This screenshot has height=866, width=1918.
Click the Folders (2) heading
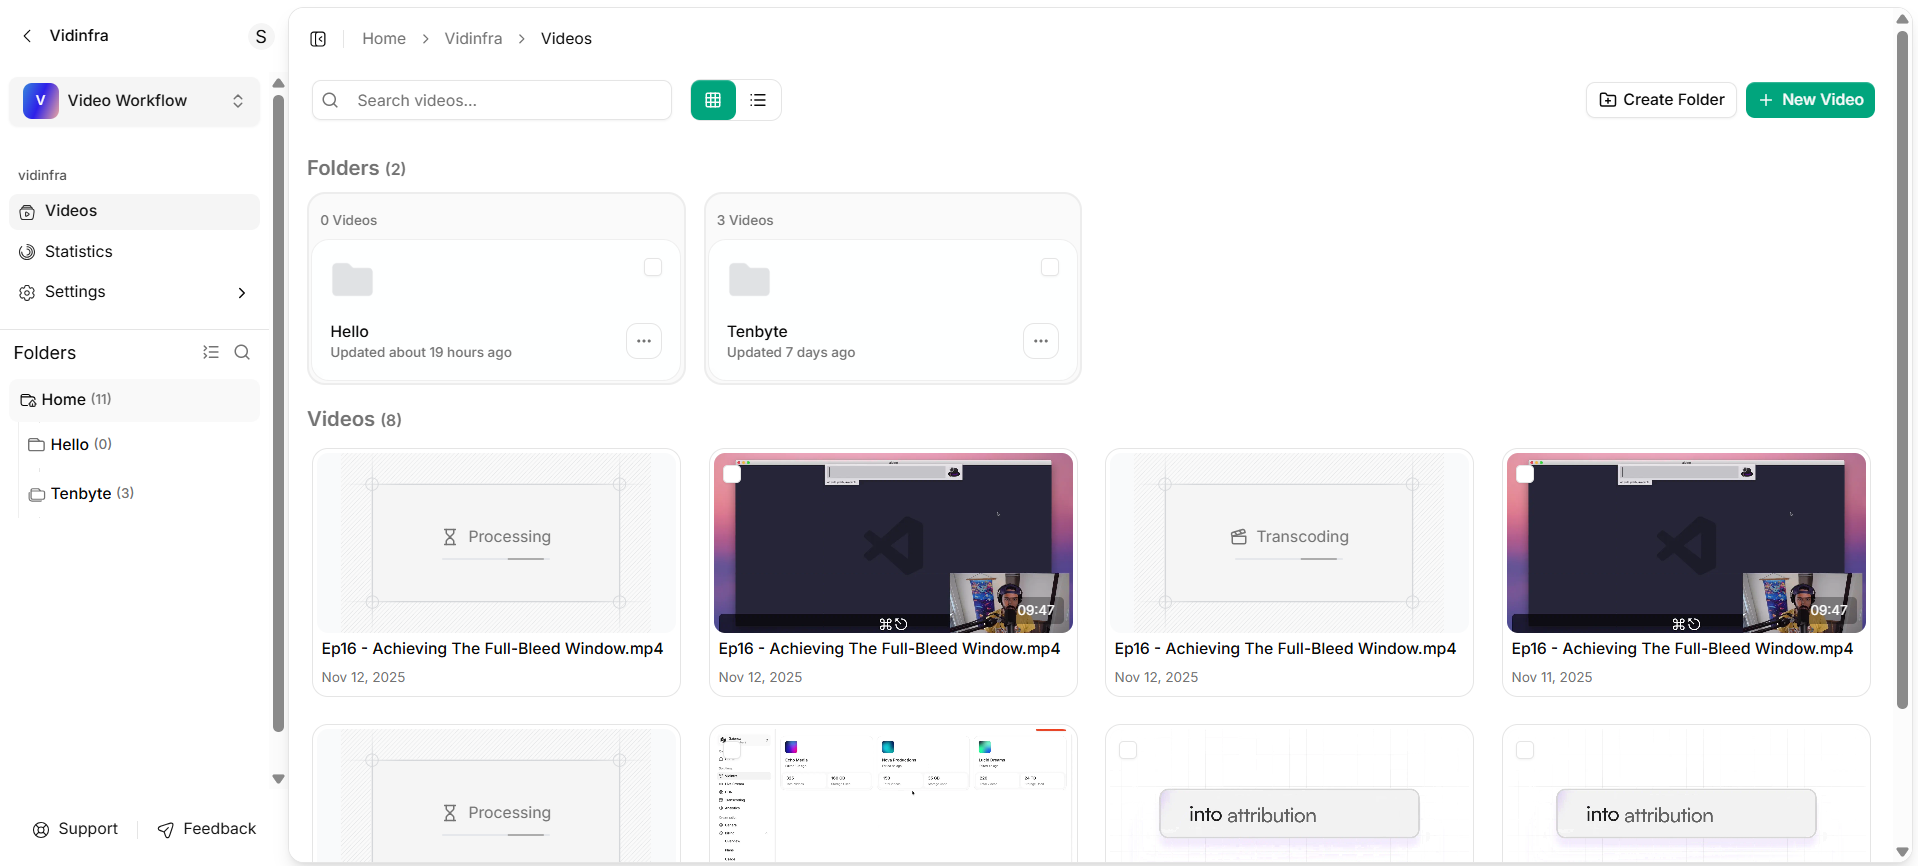(356, 168)
